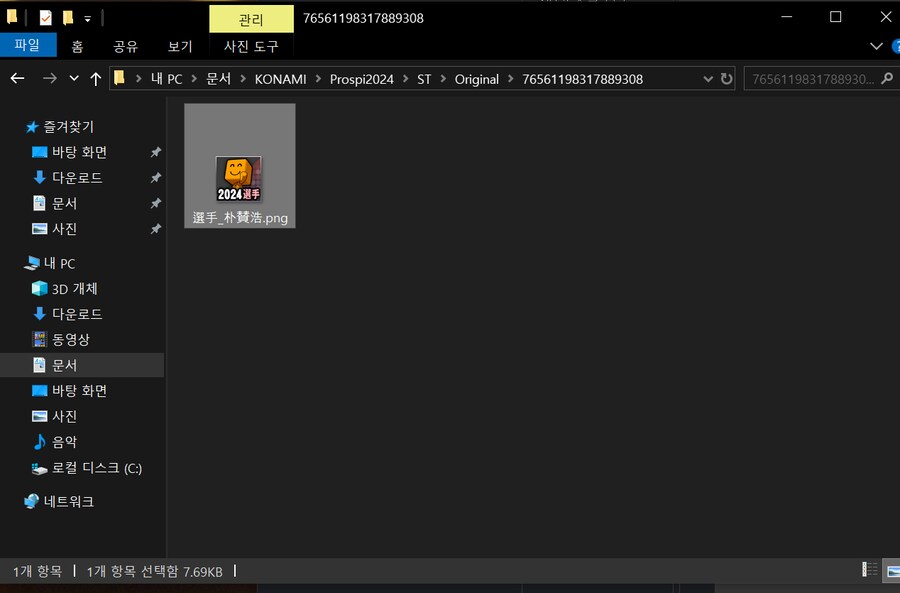Click the Up one level arrow
The image size is (900, 593).
(96, 78)
